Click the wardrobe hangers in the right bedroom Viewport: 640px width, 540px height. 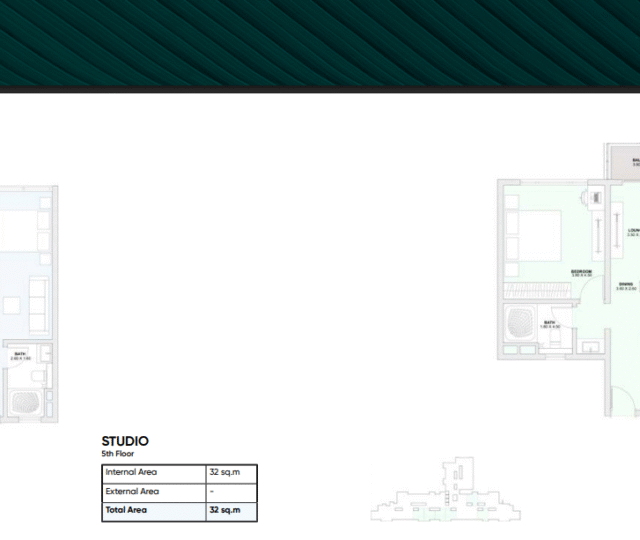coord(539,292)
